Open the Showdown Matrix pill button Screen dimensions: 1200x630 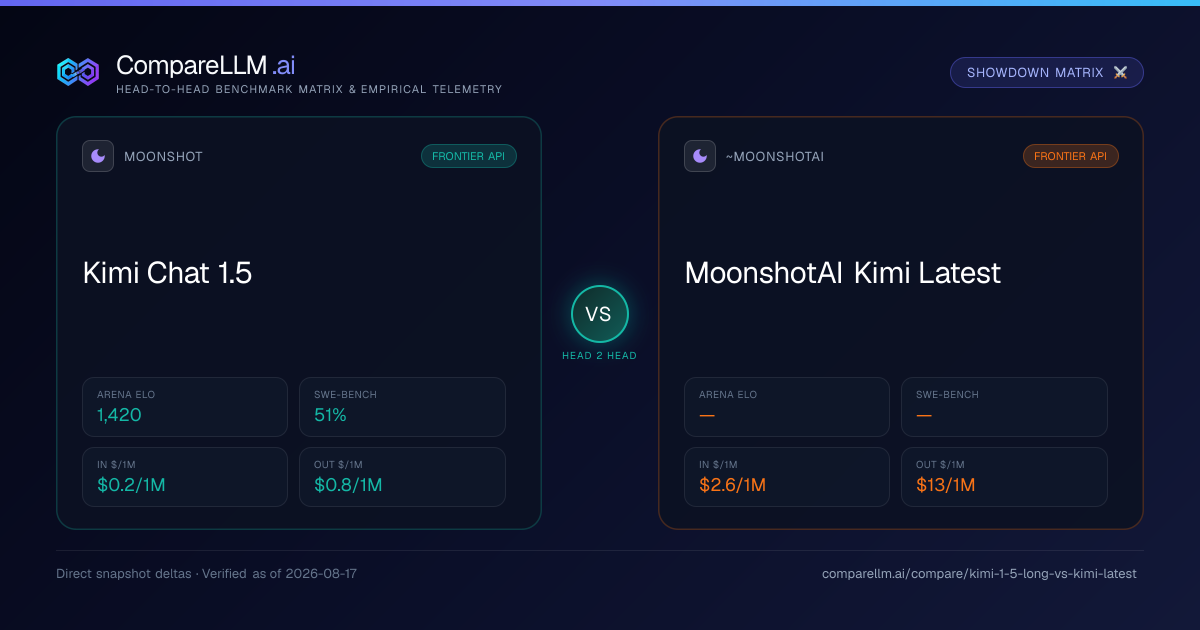point(1047,73)
